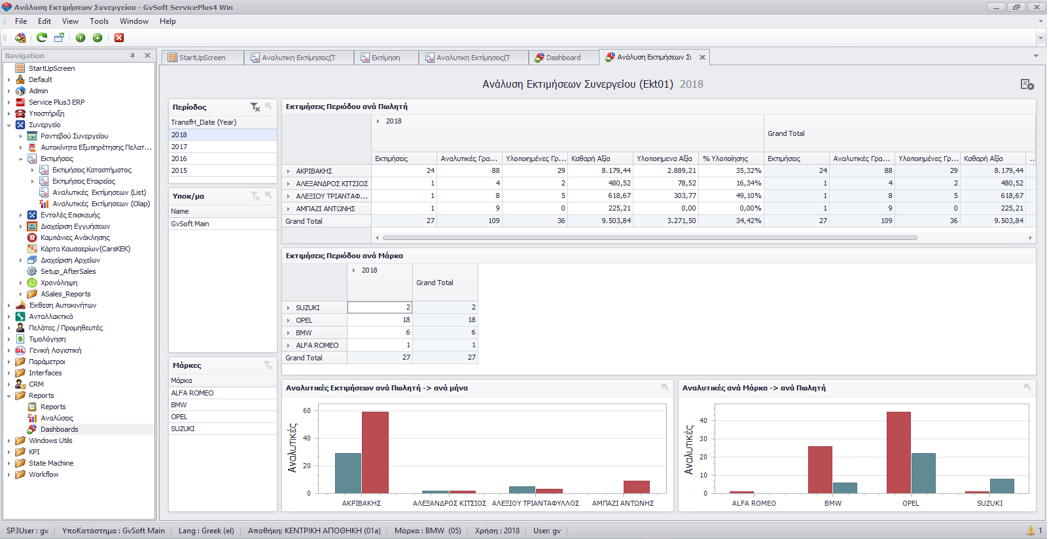Pin the Navigation panel
The height and width of the screenshot is (539, 1048).
(133, 56)
